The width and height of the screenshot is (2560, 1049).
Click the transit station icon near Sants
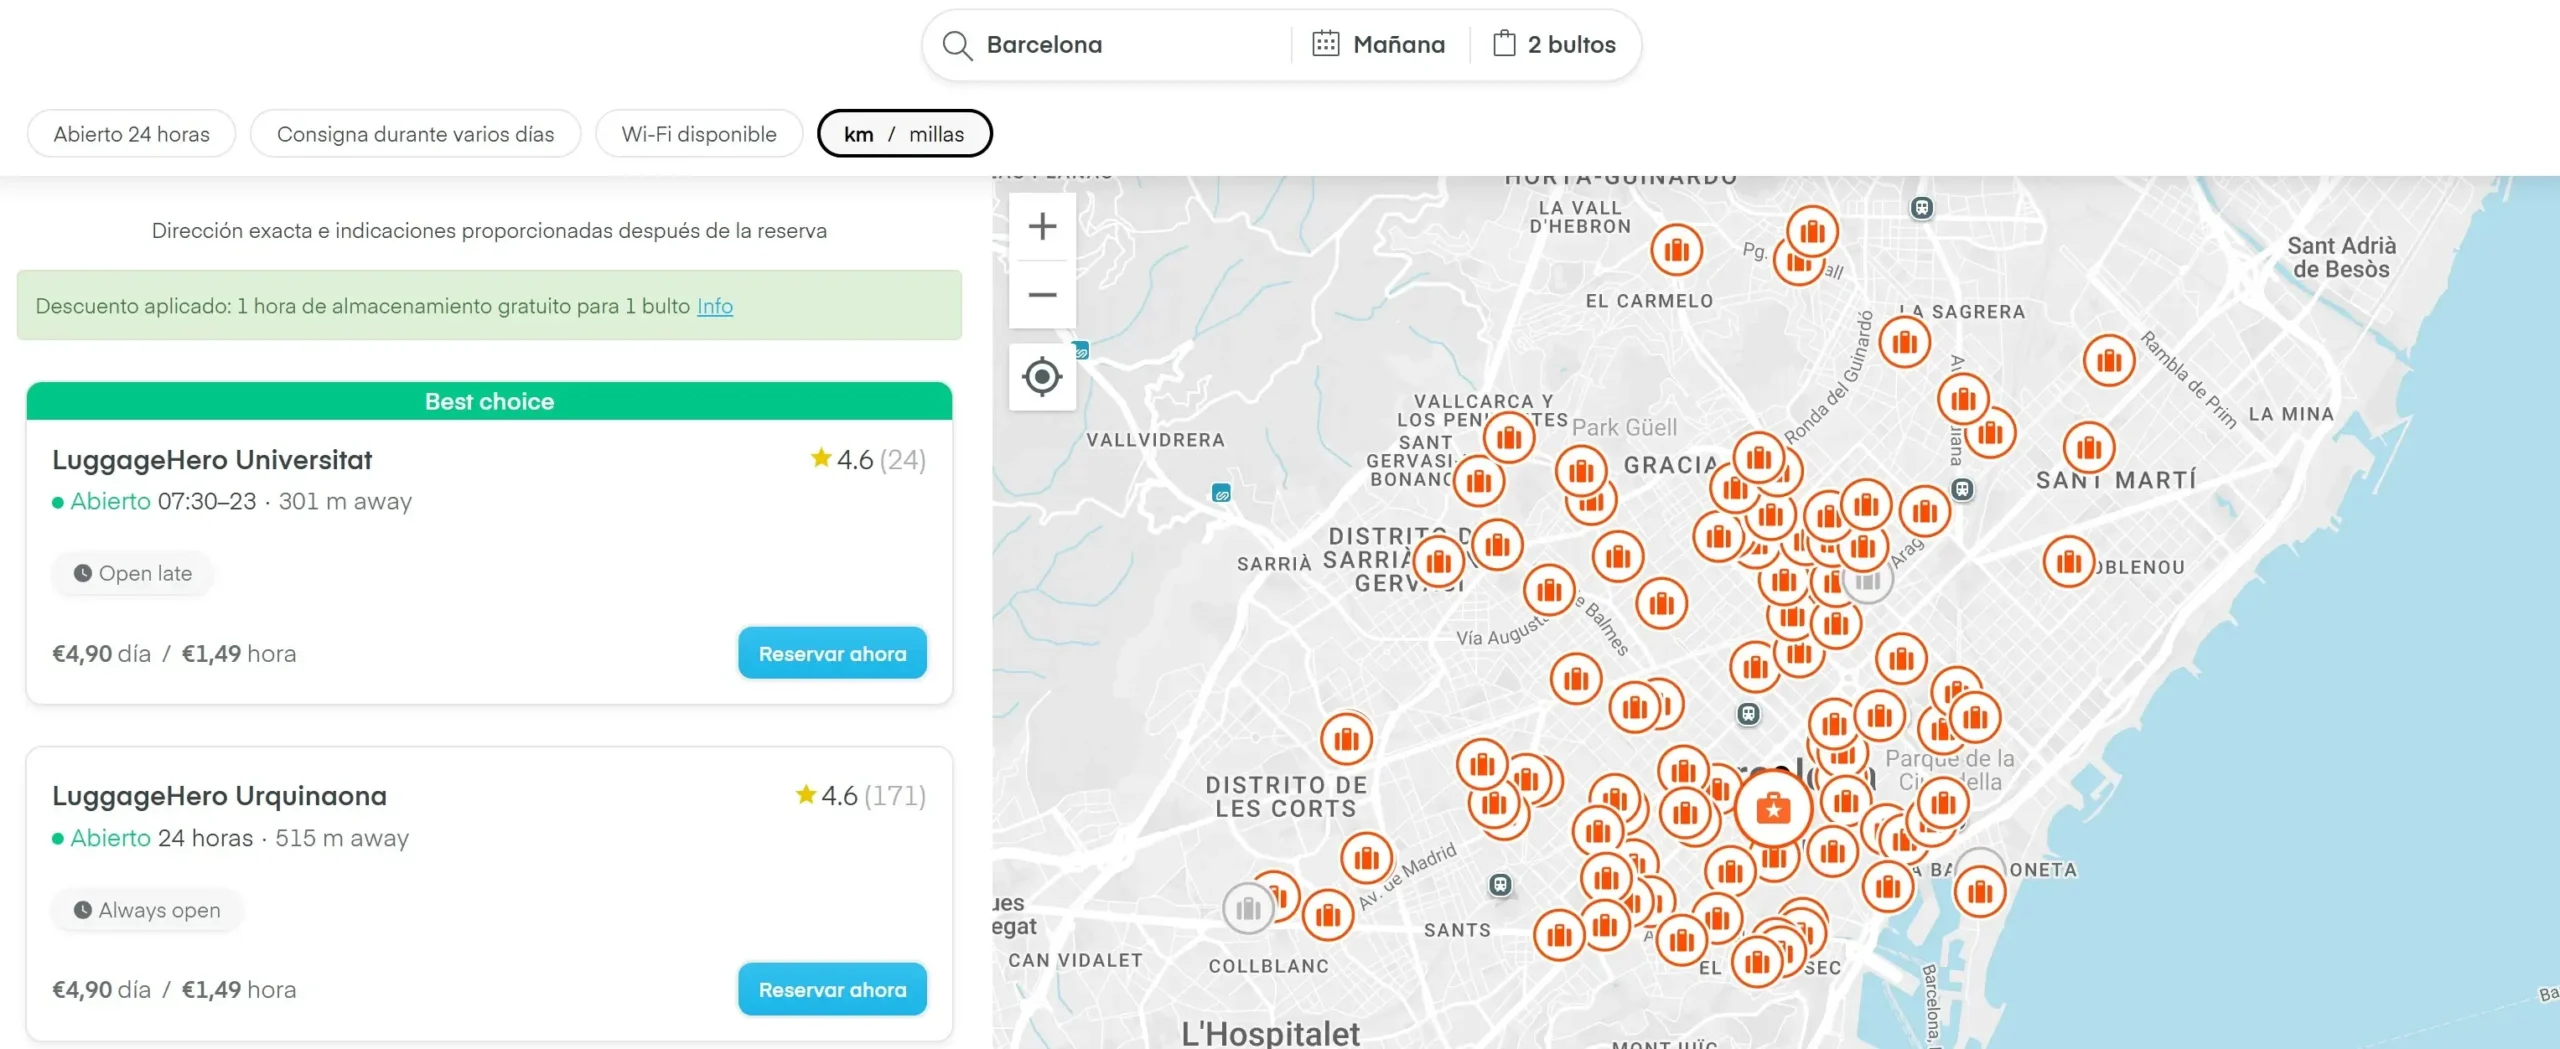[1500, 885]
